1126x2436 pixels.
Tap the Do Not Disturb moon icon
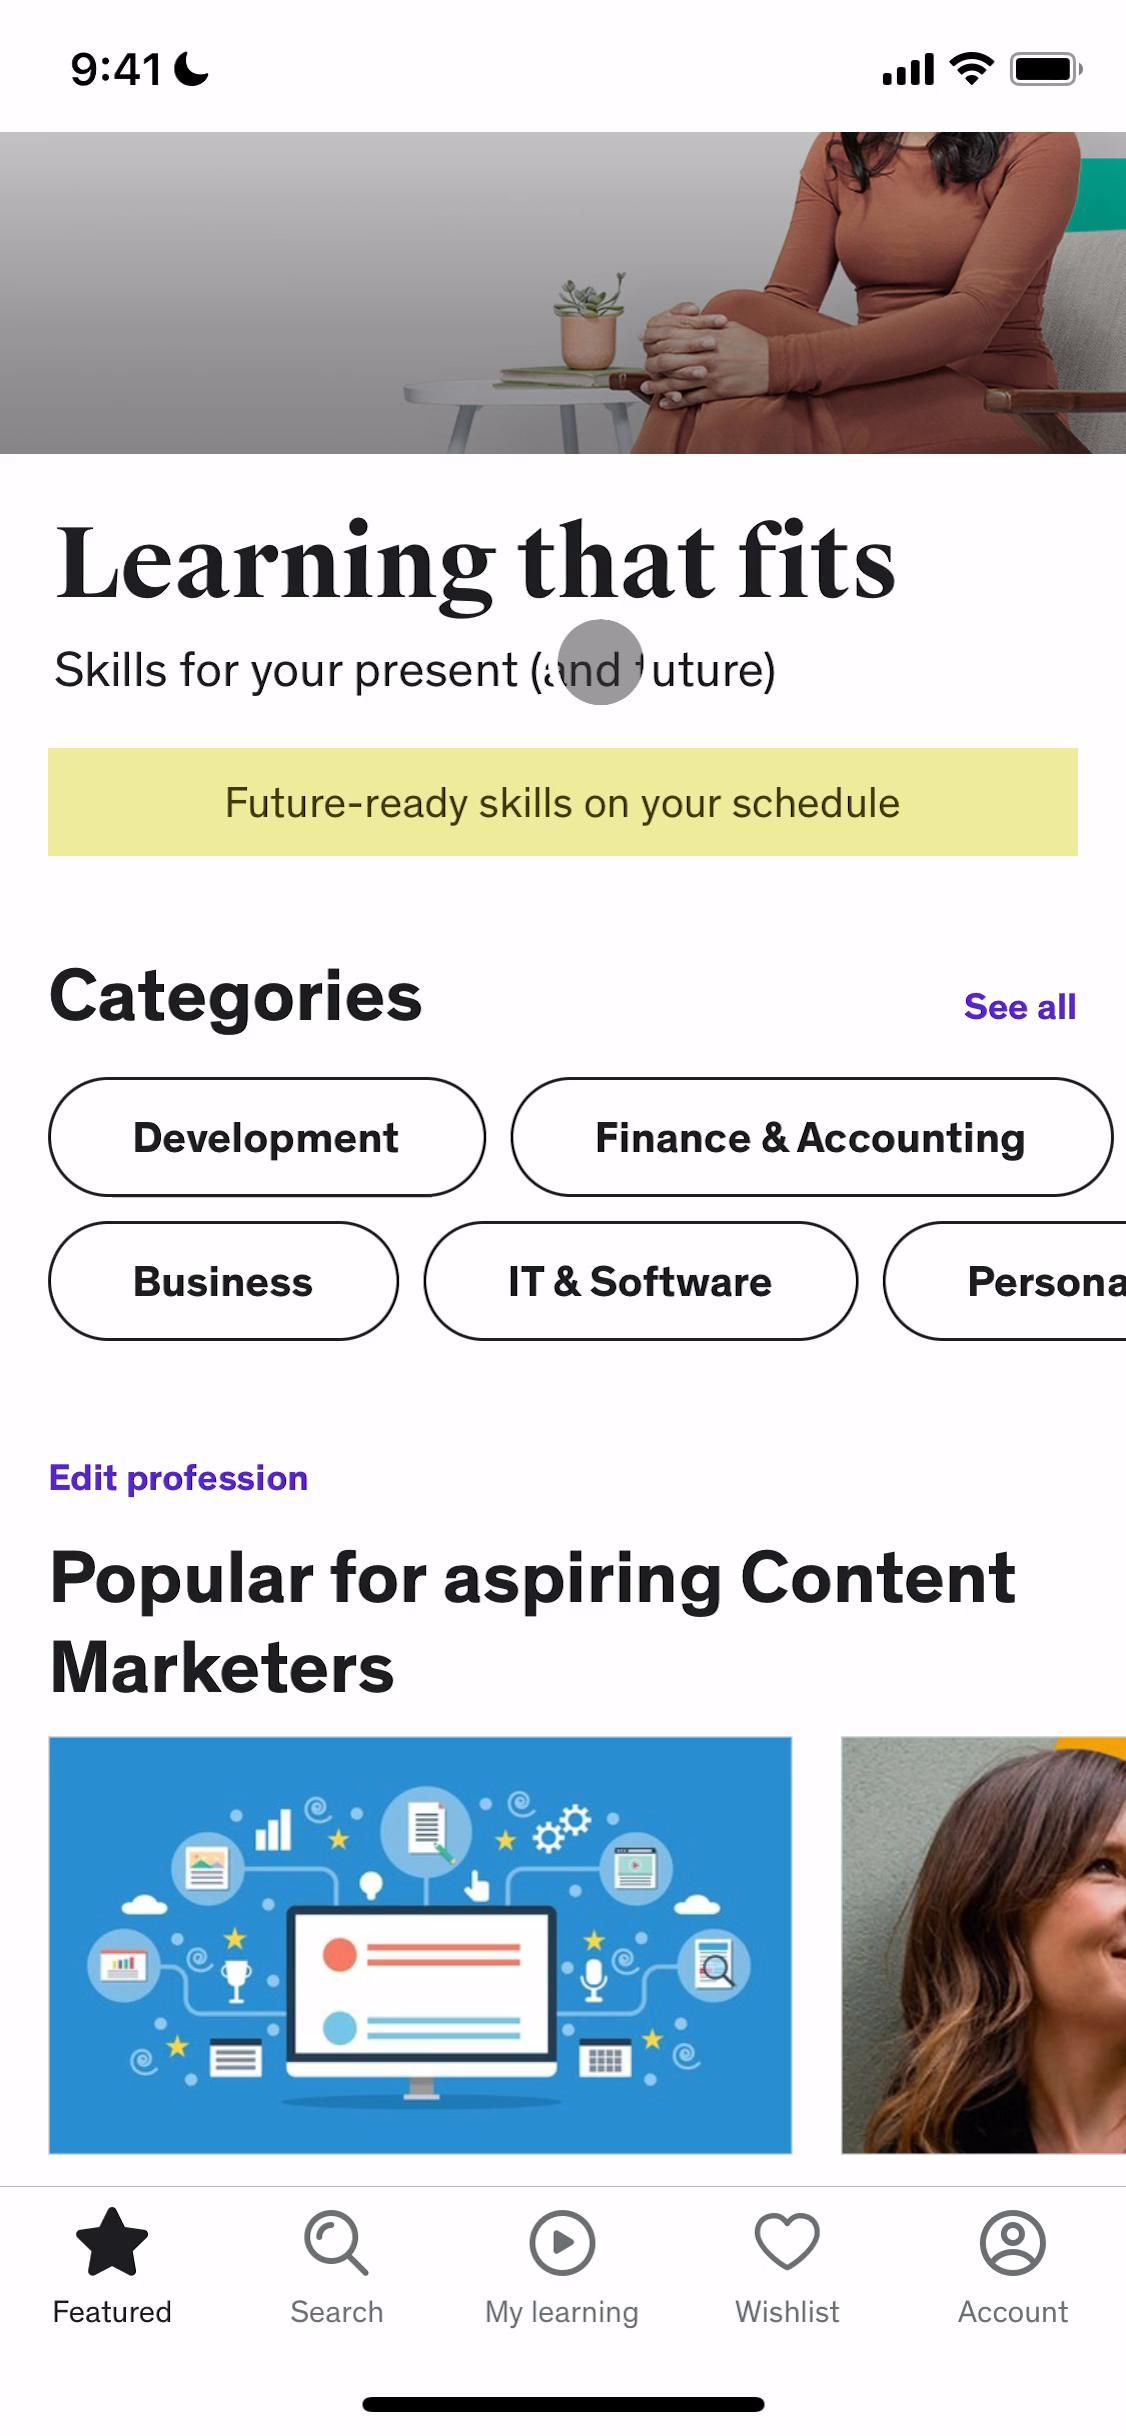[191, 70]
